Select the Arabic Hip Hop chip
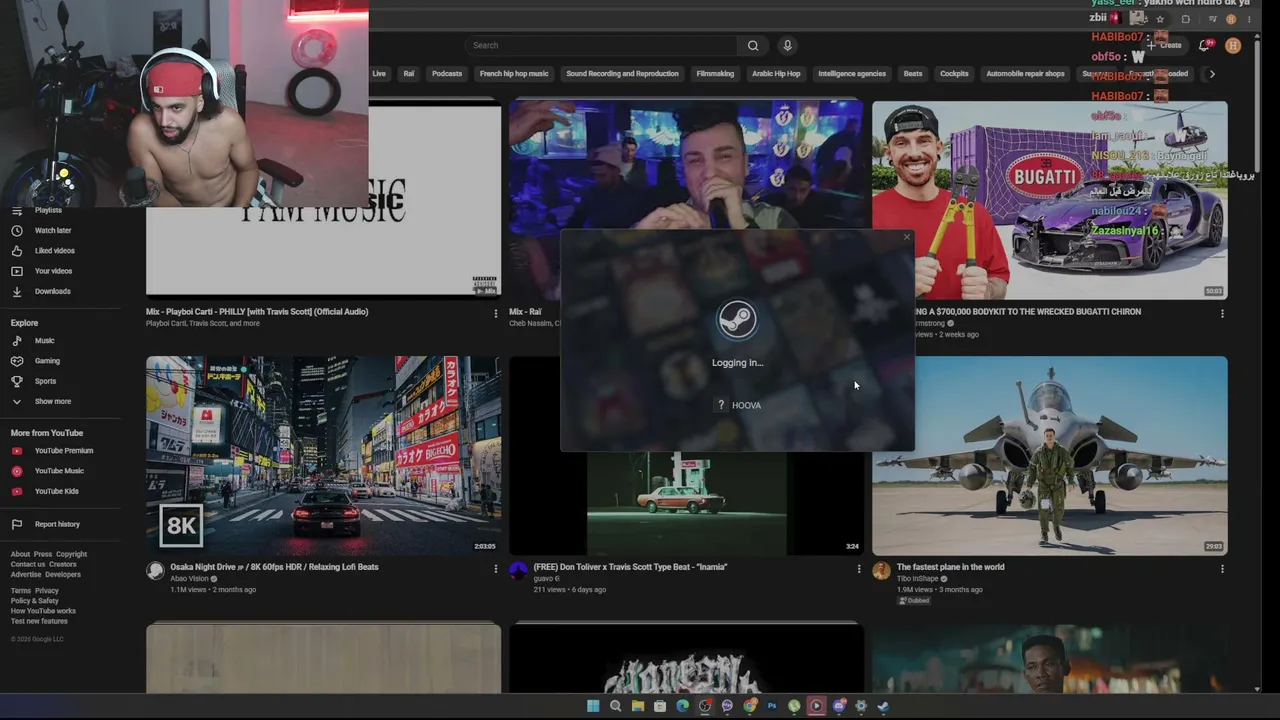This screenshot has height=720, width=1280. point(776,73)
